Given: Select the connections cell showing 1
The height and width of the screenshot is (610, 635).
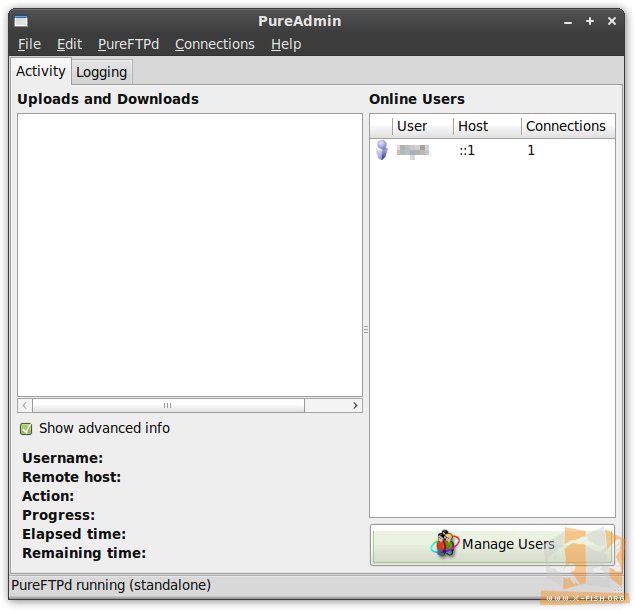Looking at the screenshot, I should [x=531, y=151].
